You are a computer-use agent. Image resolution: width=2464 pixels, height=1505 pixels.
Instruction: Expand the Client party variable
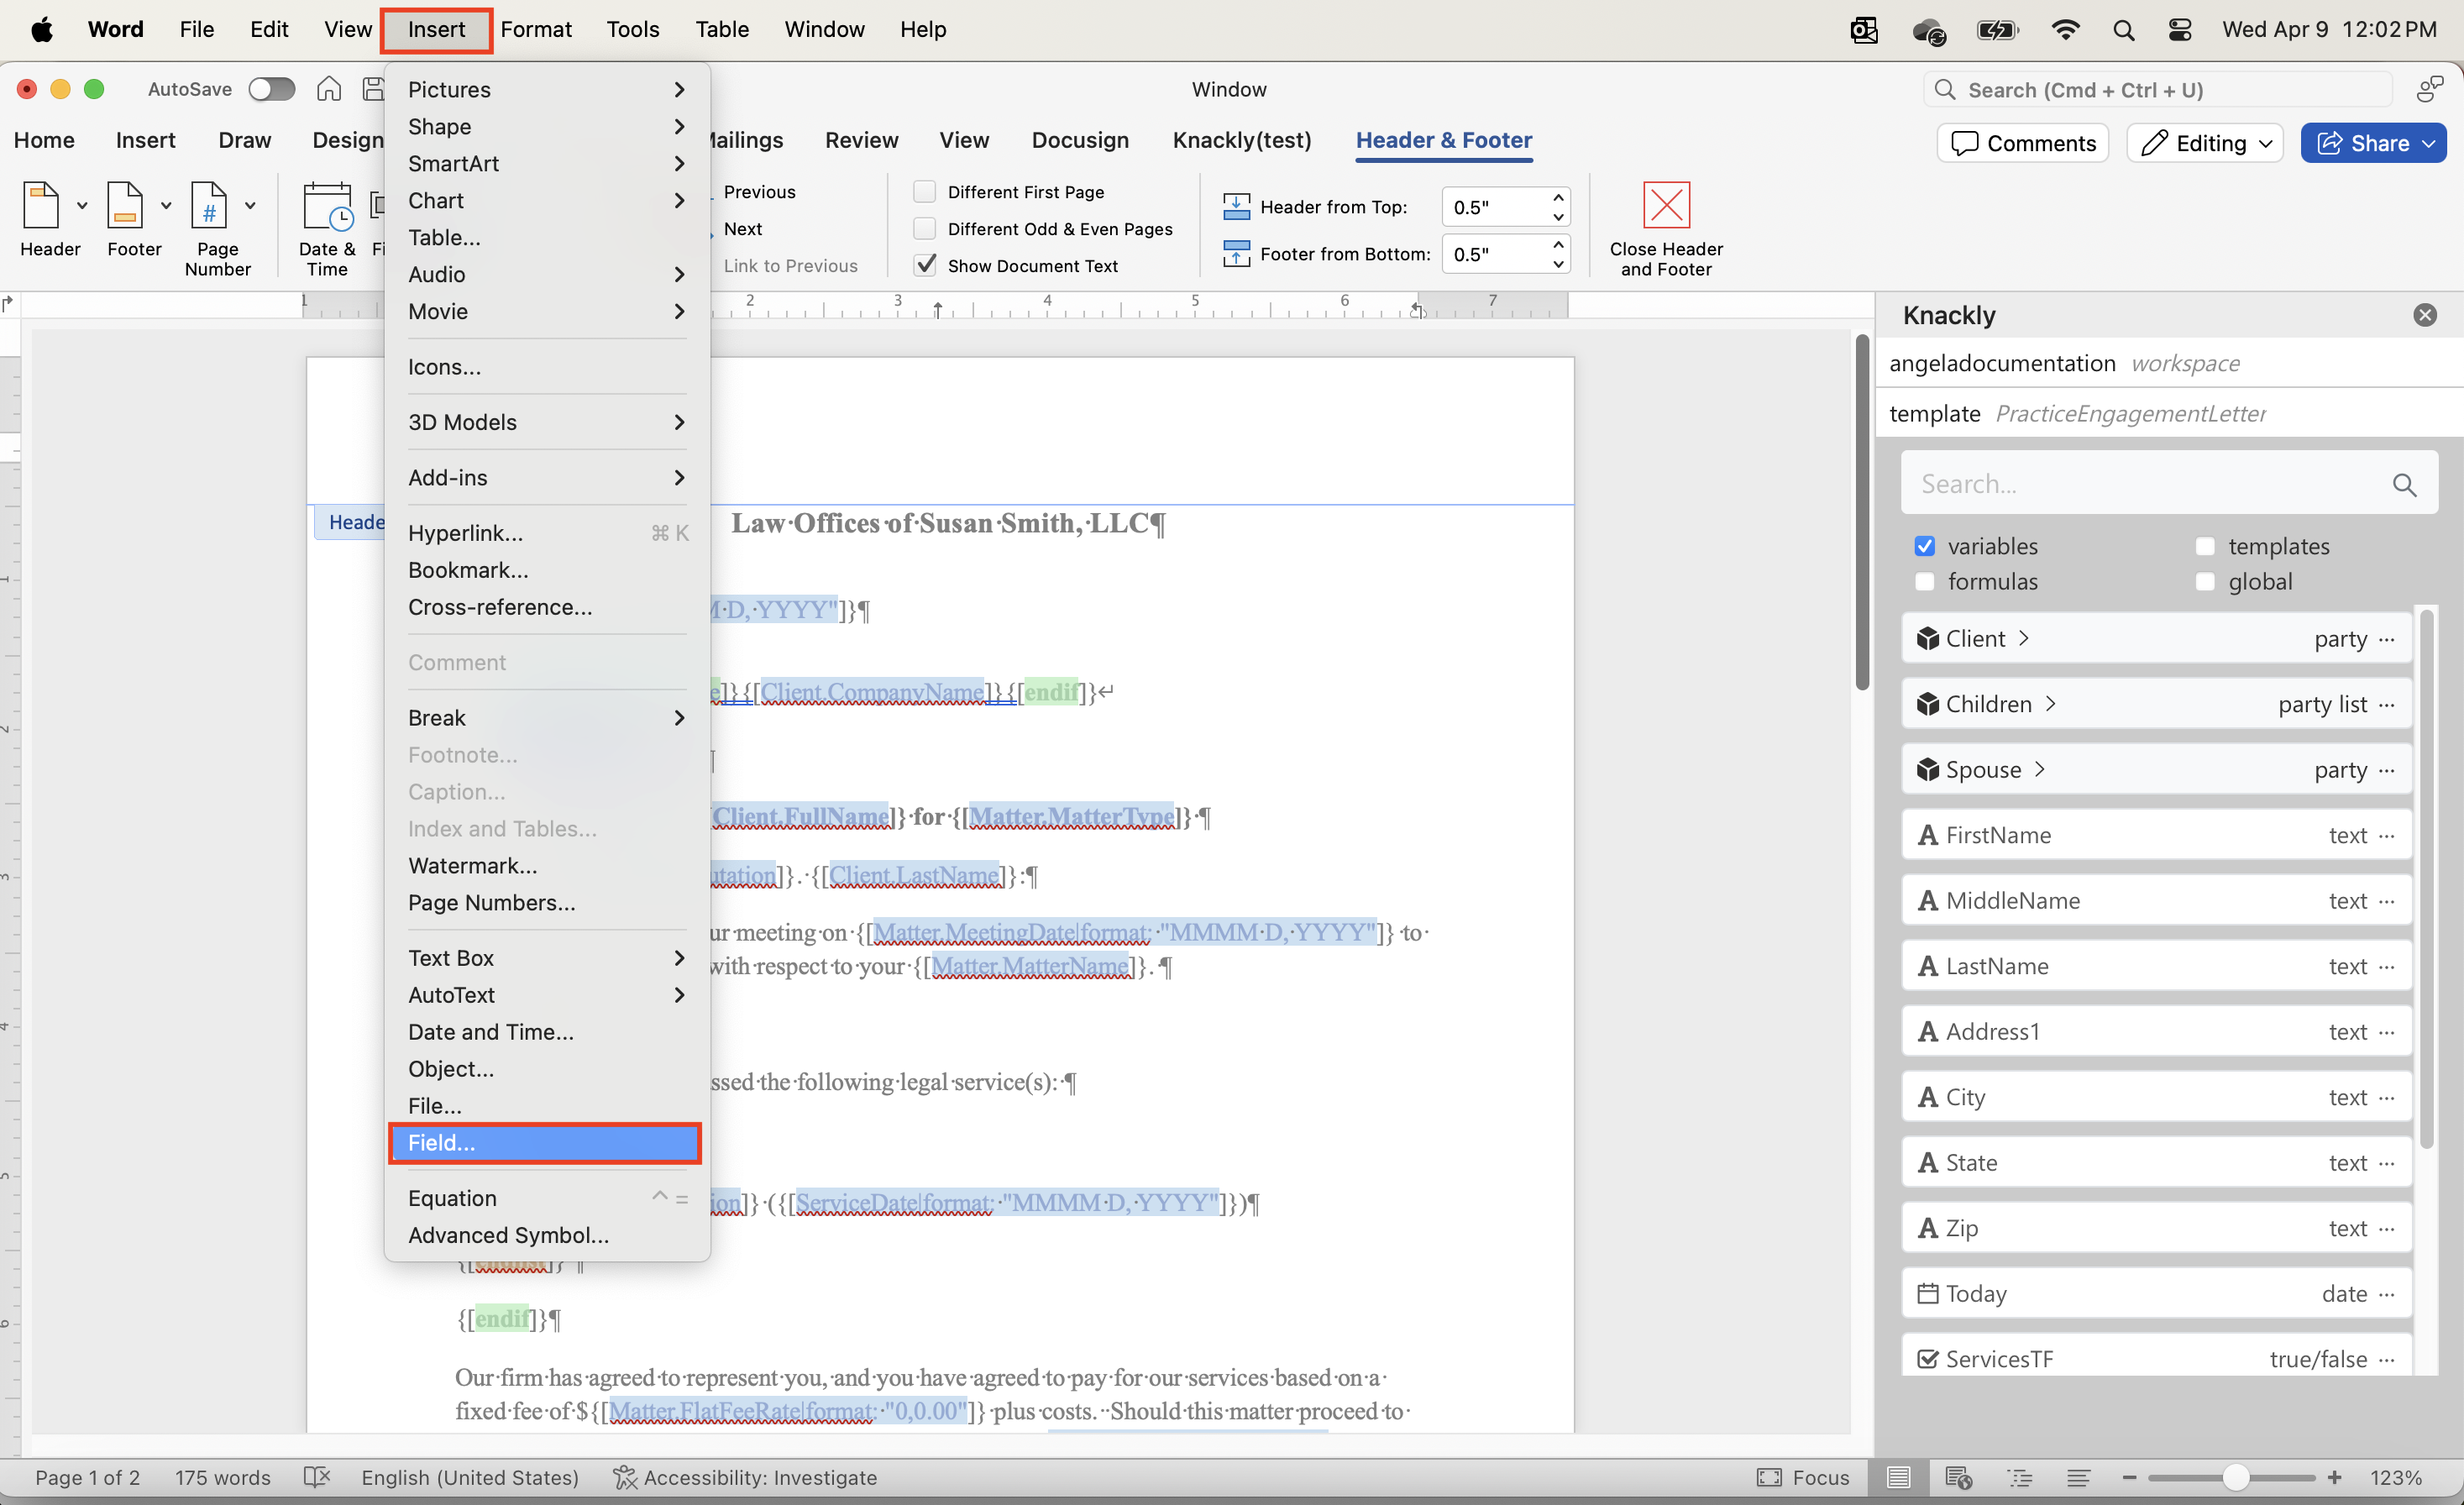pyautogui.click(x=2024, y=639)
